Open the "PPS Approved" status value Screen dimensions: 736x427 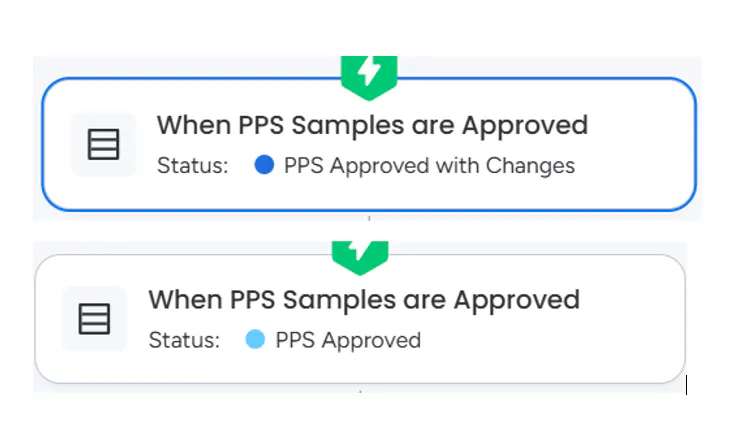click(348, 340)
